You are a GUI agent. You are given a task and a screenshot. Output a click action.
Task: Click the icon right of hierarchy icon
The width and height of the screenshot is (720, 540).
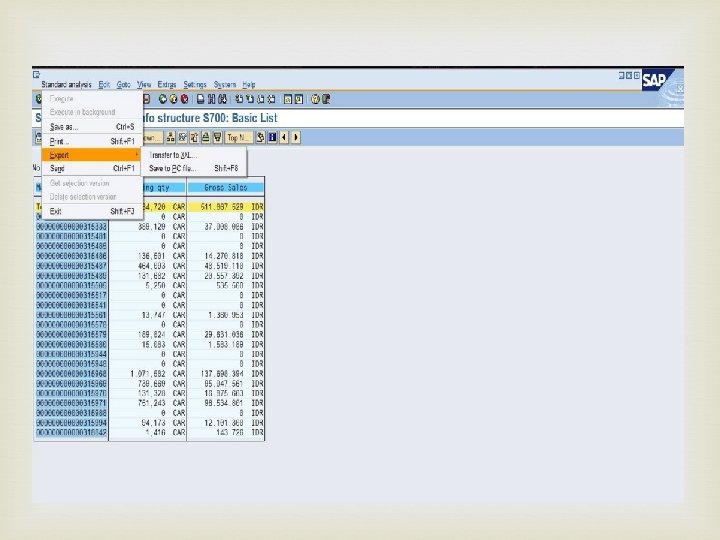coord(183,137)
